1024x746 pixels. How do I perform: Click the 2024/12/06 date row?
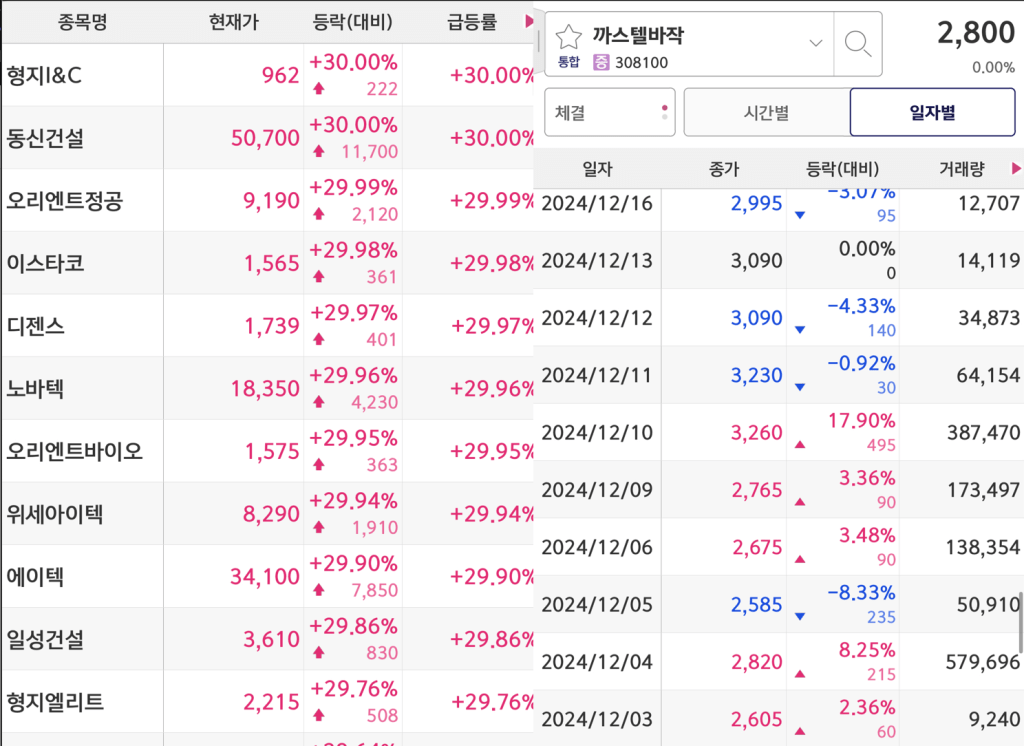coord(778,547)
